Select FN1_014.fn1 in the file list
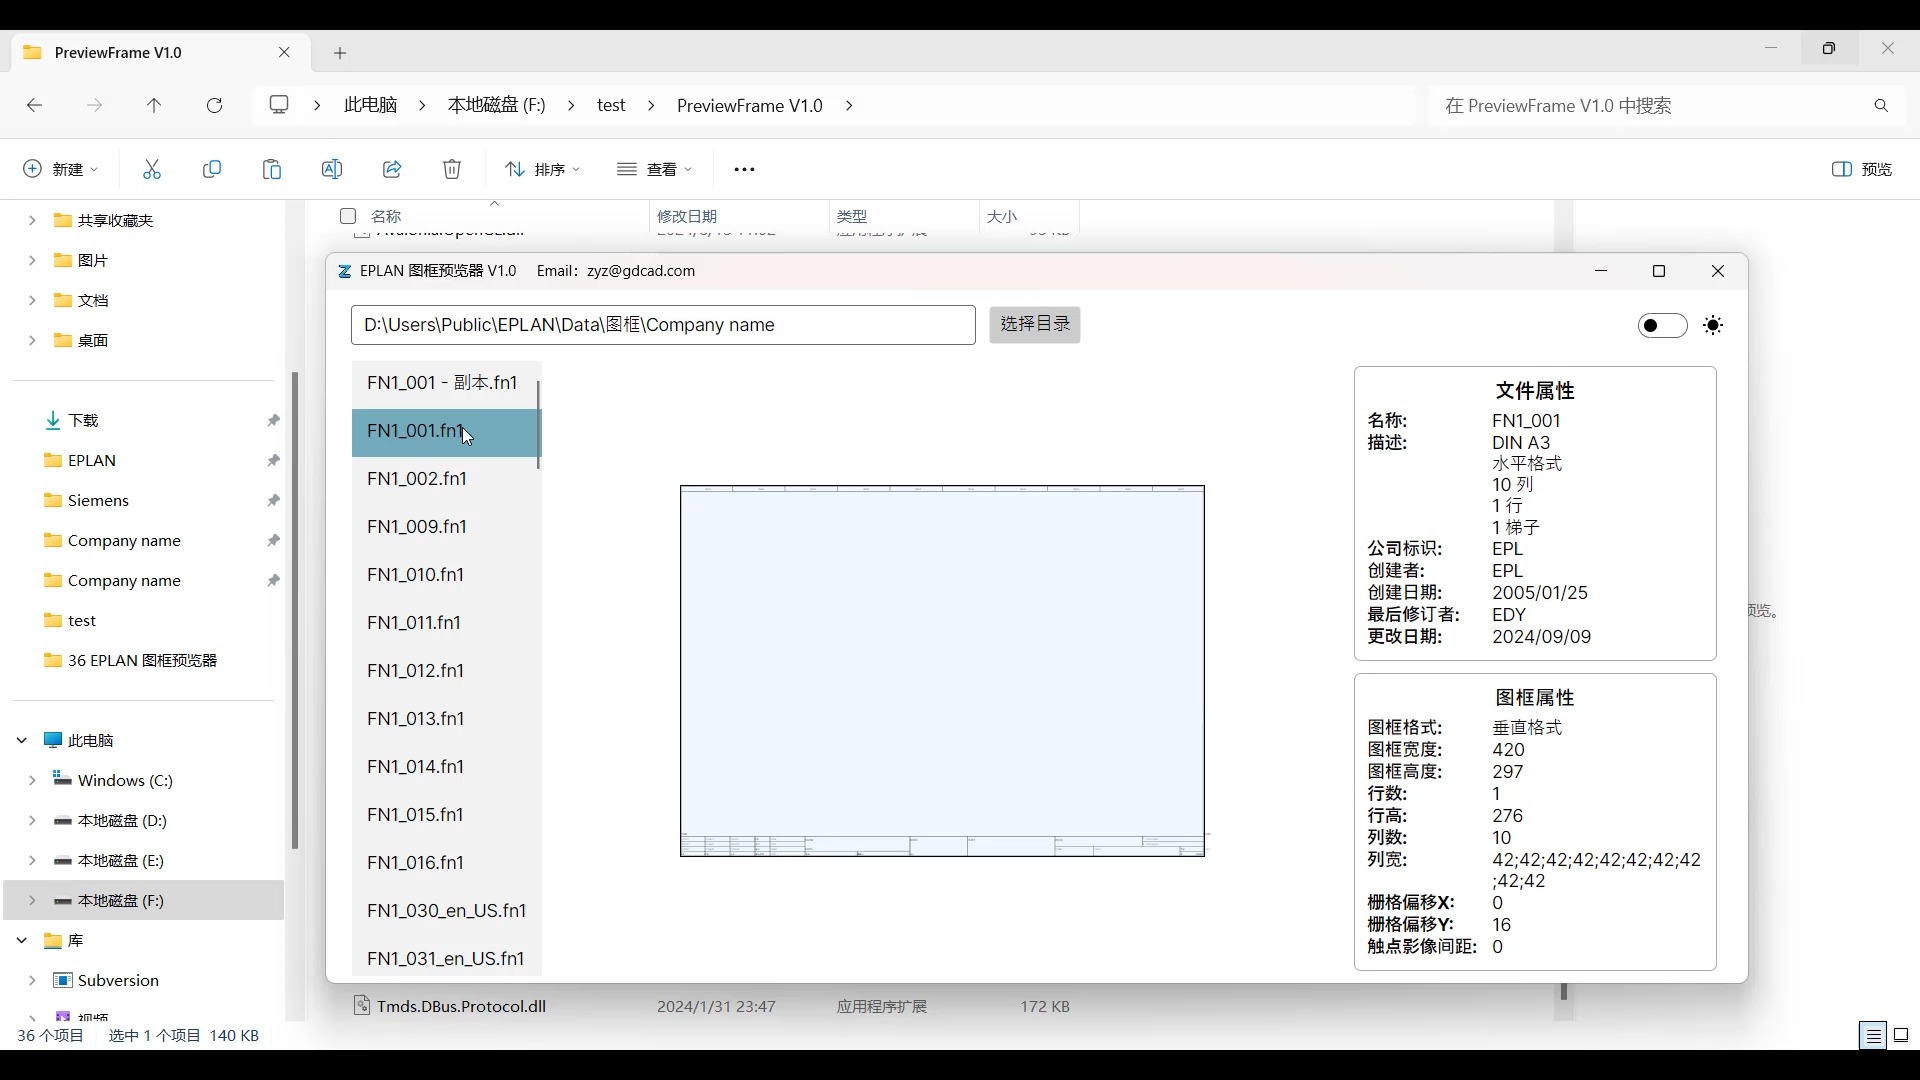Viewport: 1920px width, 1080px height. (x=445, y=767)
